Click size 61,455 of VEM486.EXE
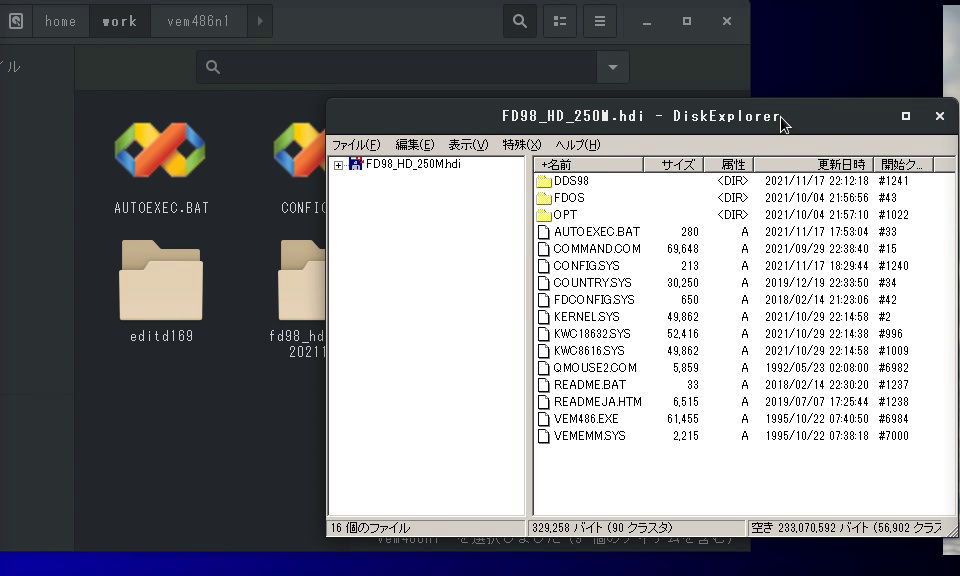Viewport: 960px width, 576px height. tap(683, 419)
